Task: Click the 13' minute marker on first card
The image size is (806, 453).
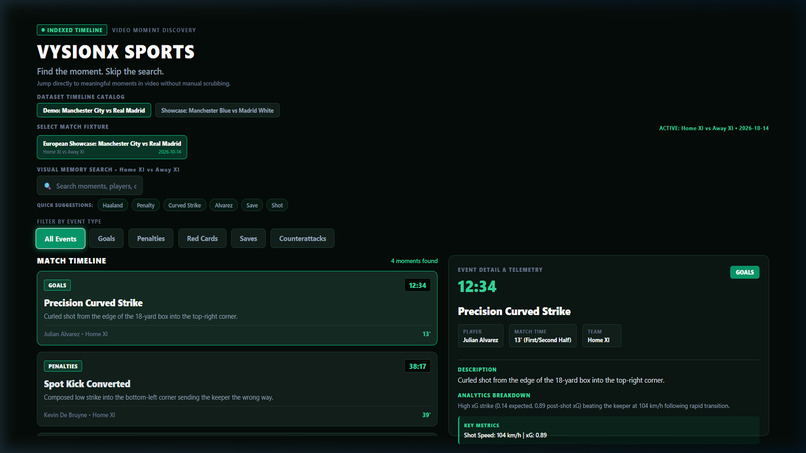Action: (x=426, y=334)
